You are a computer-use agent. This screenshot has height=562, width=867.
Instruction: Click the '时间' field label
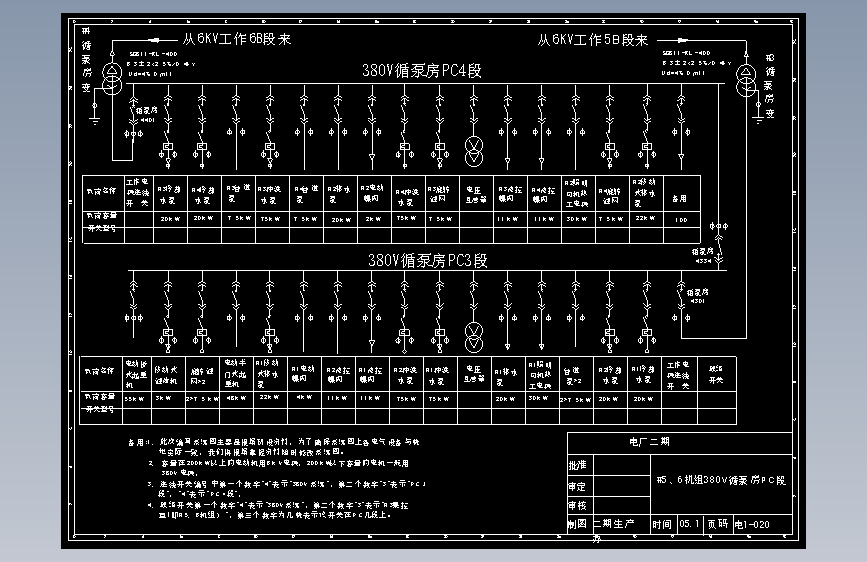click(661, 524)
